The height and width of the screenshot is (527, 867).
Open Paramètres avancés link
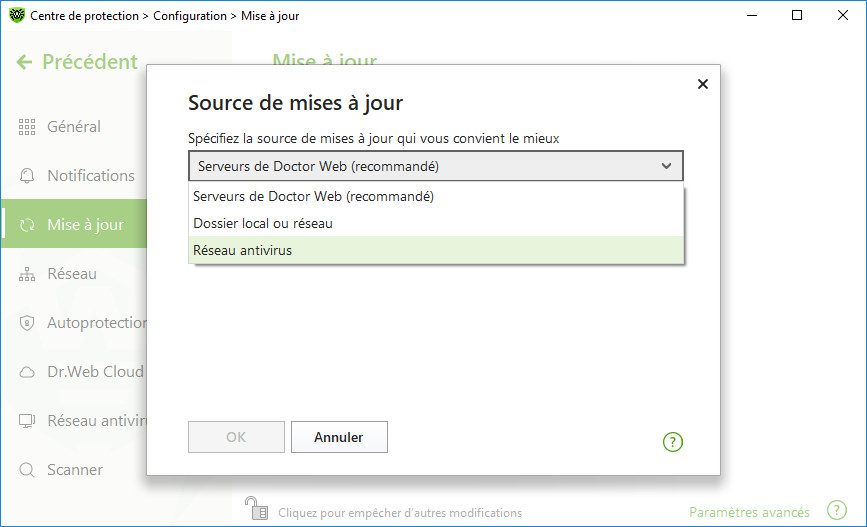click(x=749, y=513)
